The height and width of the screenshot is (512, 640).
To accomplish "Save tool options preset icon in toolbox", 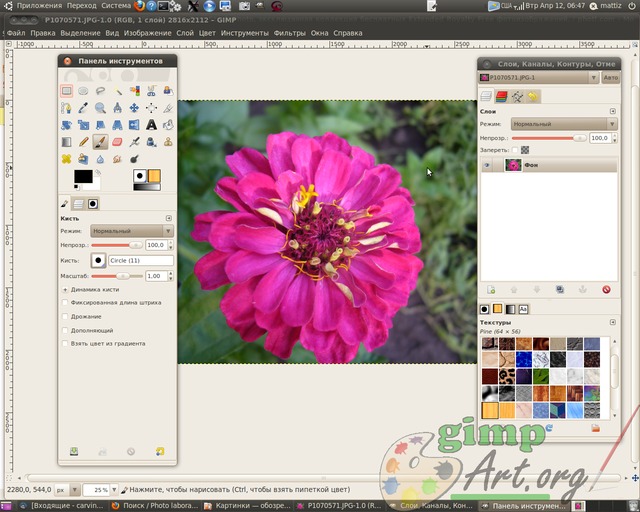I will click(74, 451).
